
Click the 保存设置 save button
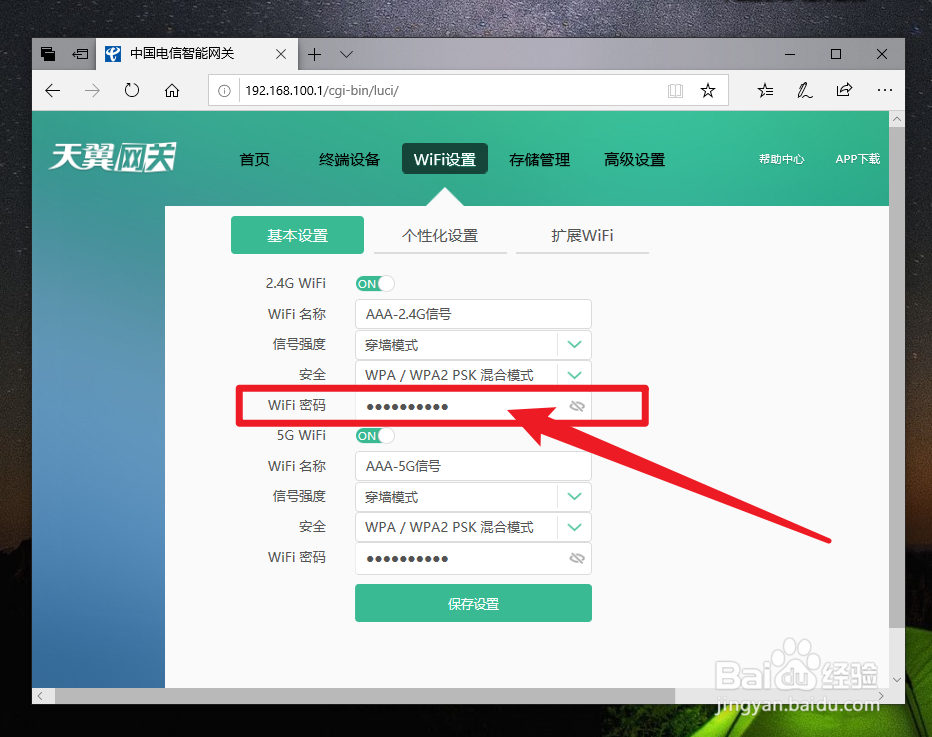(472, 602)
